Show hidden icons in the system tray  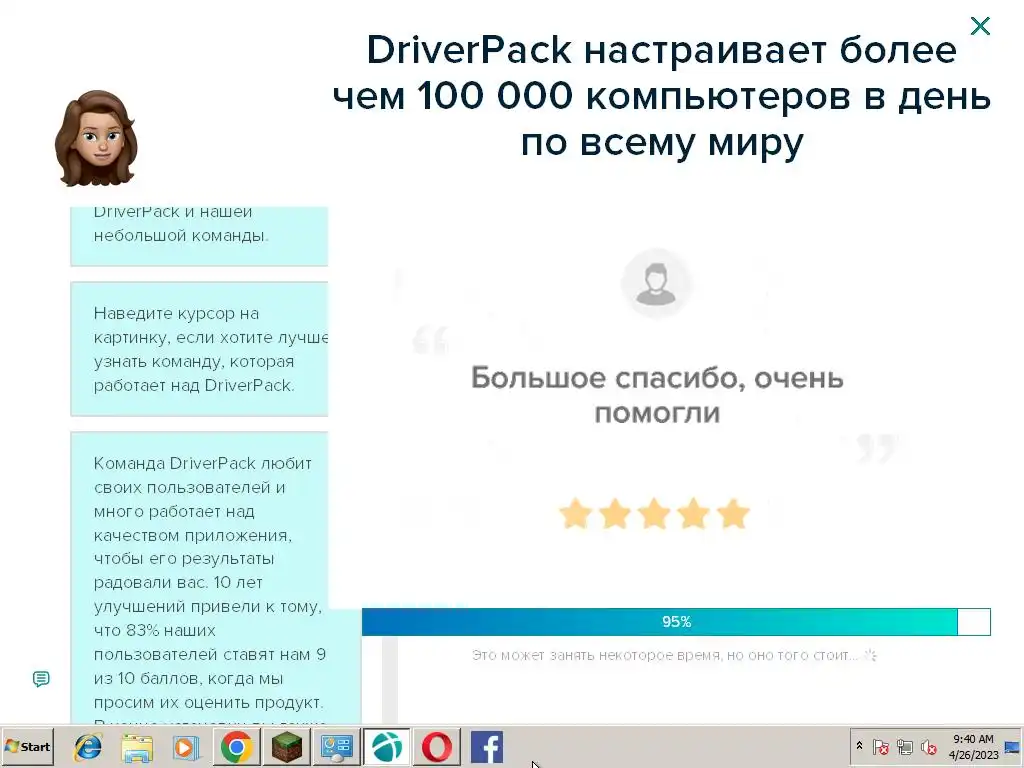tap(859, 746)
